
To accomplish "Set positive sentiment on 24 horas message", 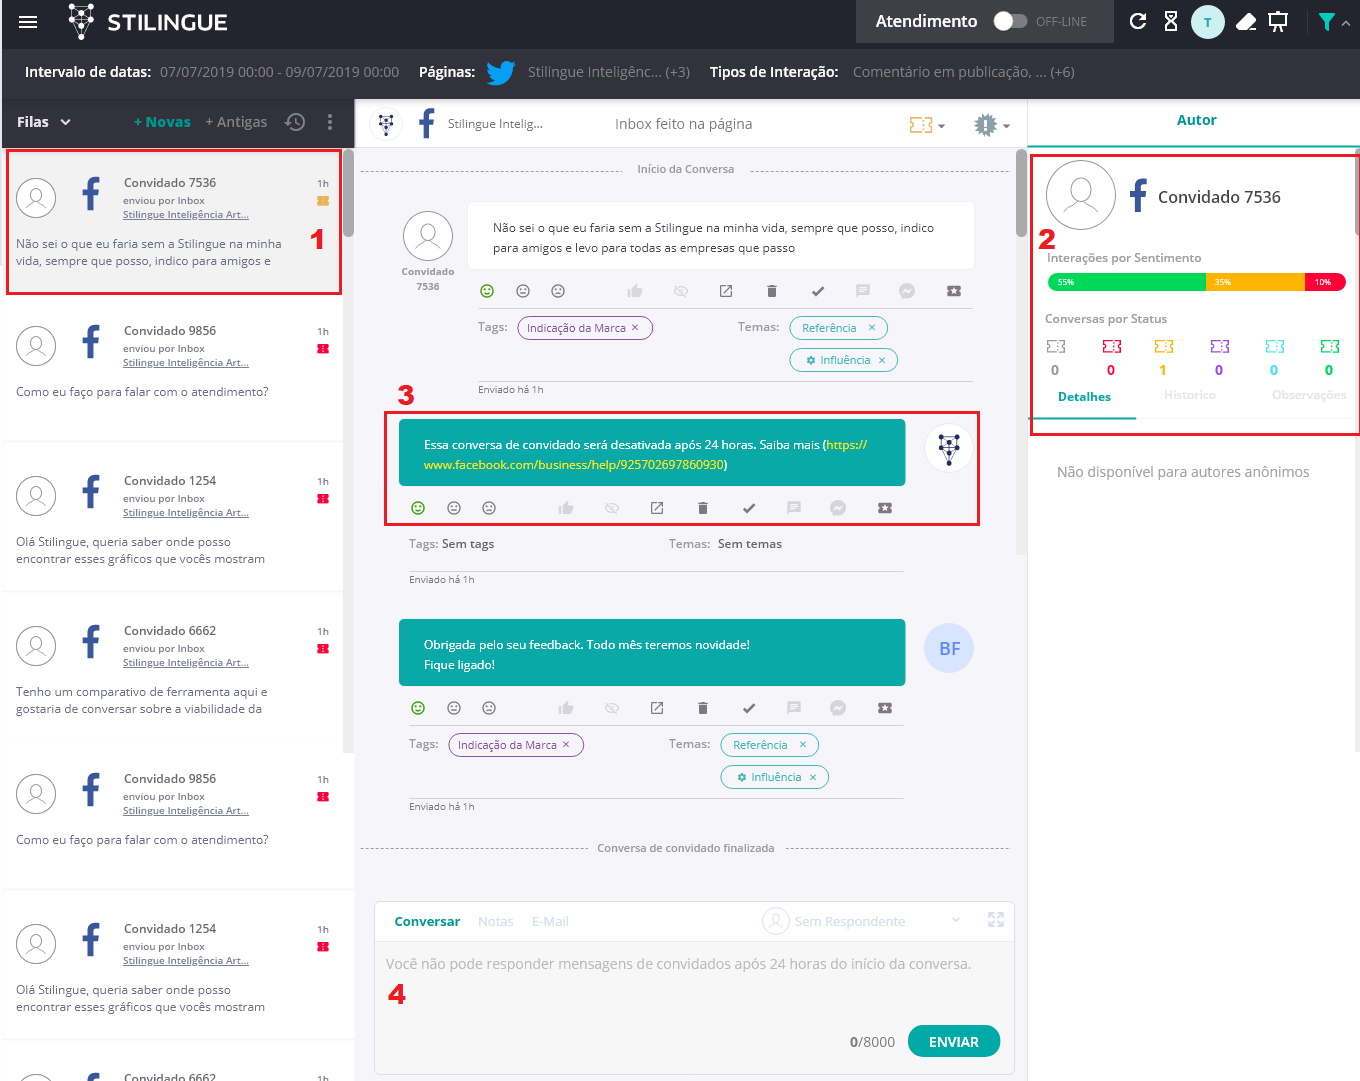I will click(418, 508).
